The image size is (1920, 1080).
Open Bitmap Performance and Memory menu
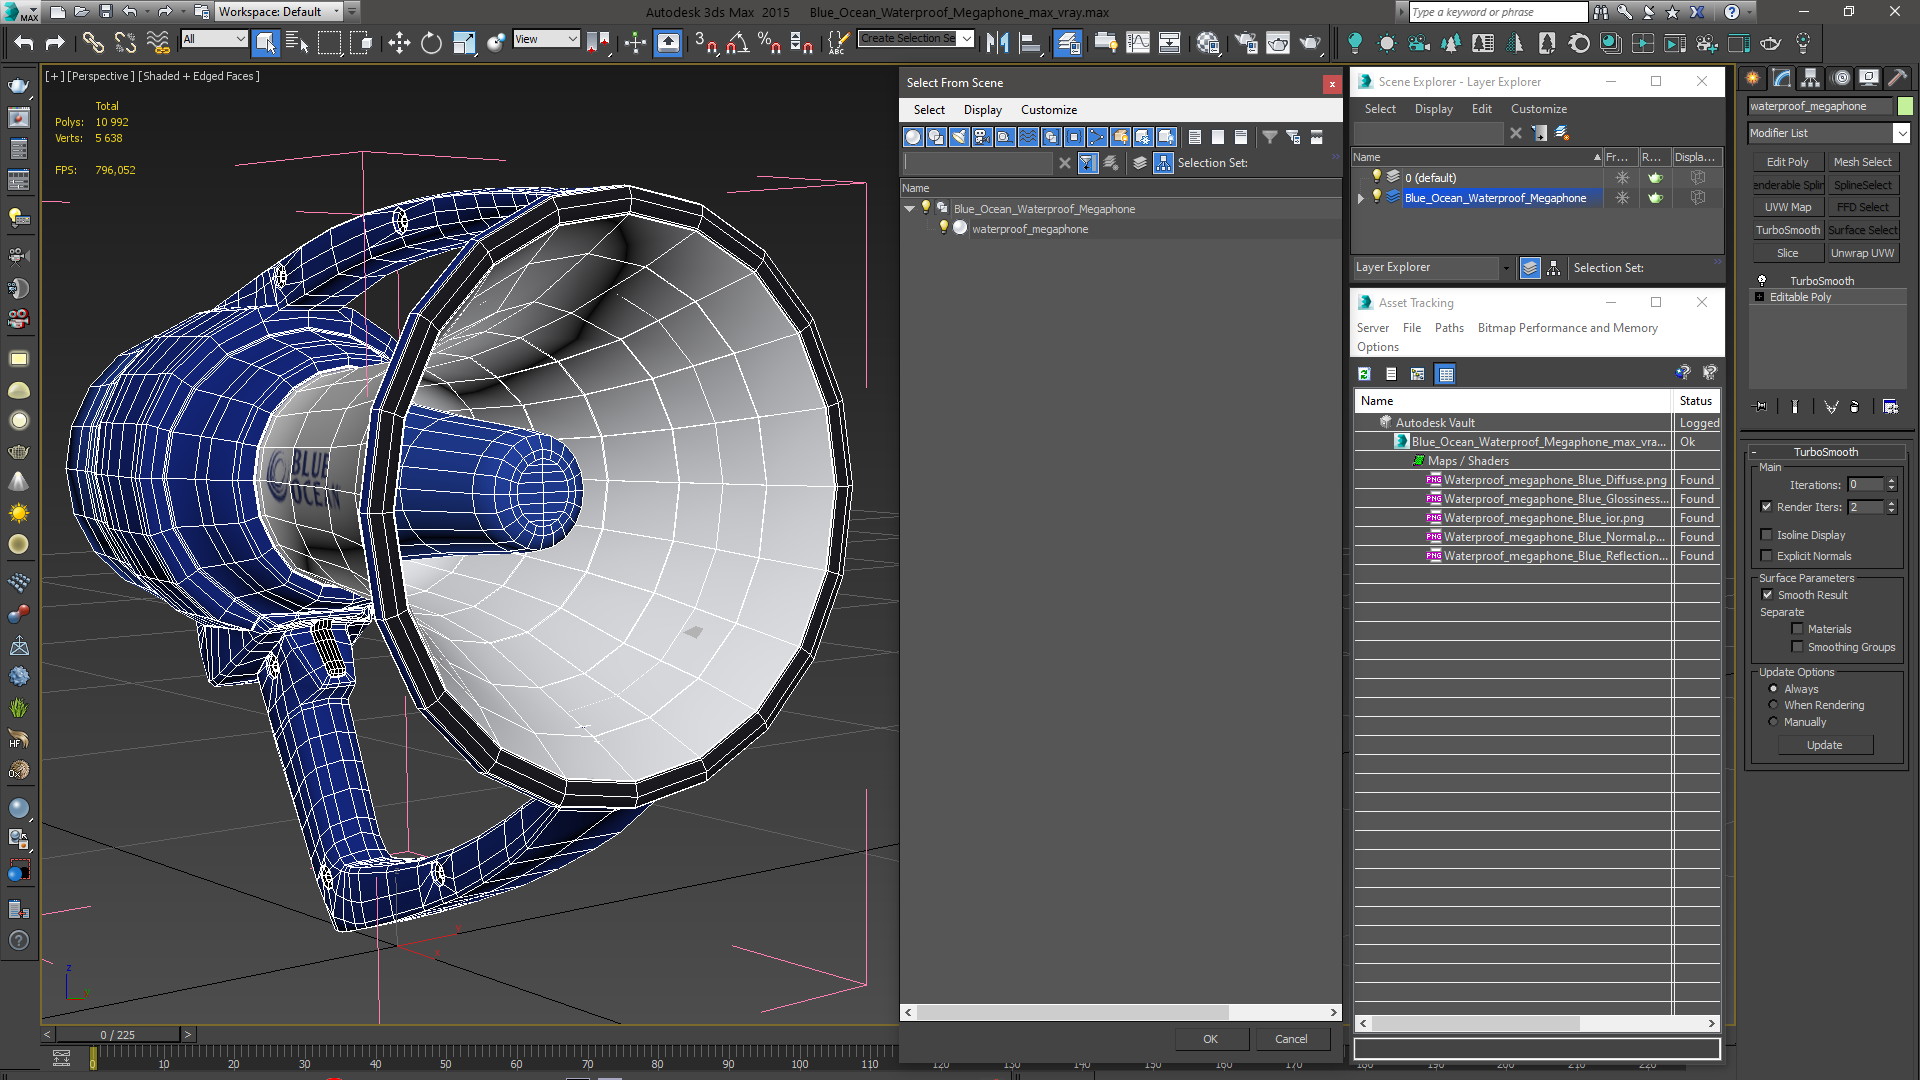point(1567,328)
